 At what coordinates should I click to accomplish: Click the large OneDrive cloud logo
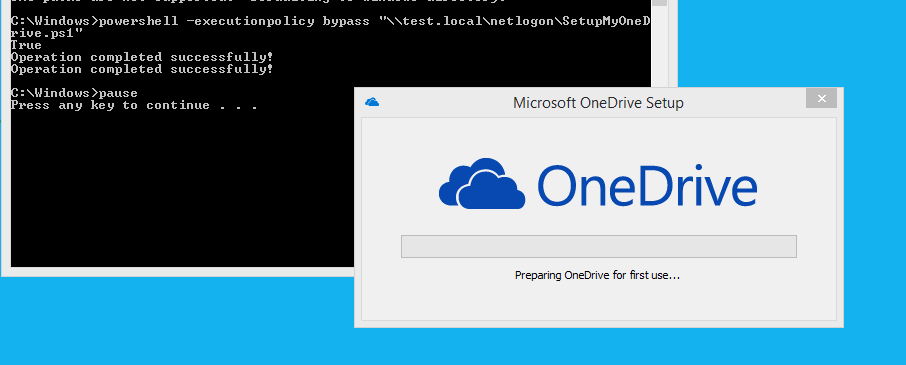[482, 183]
